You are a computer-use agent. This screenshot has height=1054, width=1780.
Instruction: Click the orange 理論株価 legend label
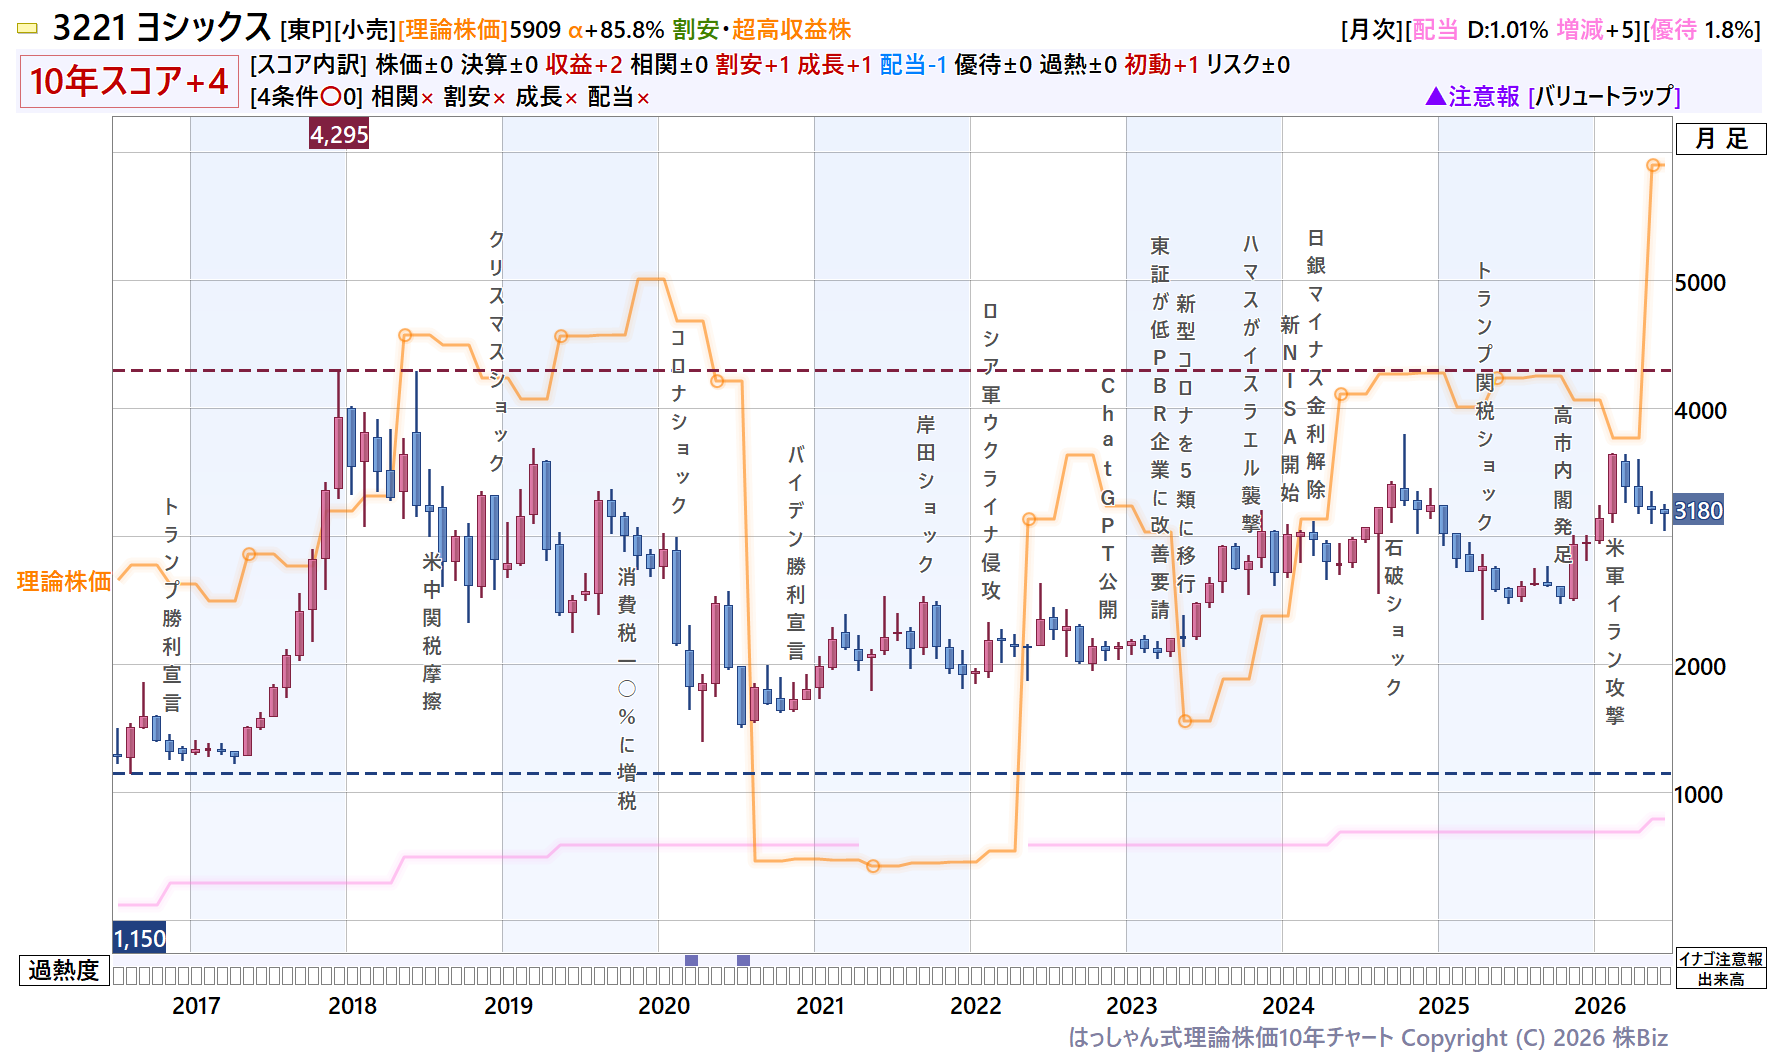[64, 581]
